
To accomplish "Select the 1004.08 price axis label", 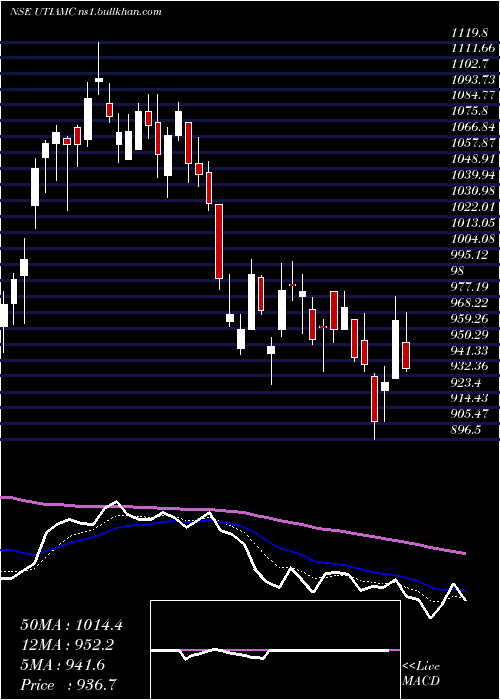I will coord(473,239).
